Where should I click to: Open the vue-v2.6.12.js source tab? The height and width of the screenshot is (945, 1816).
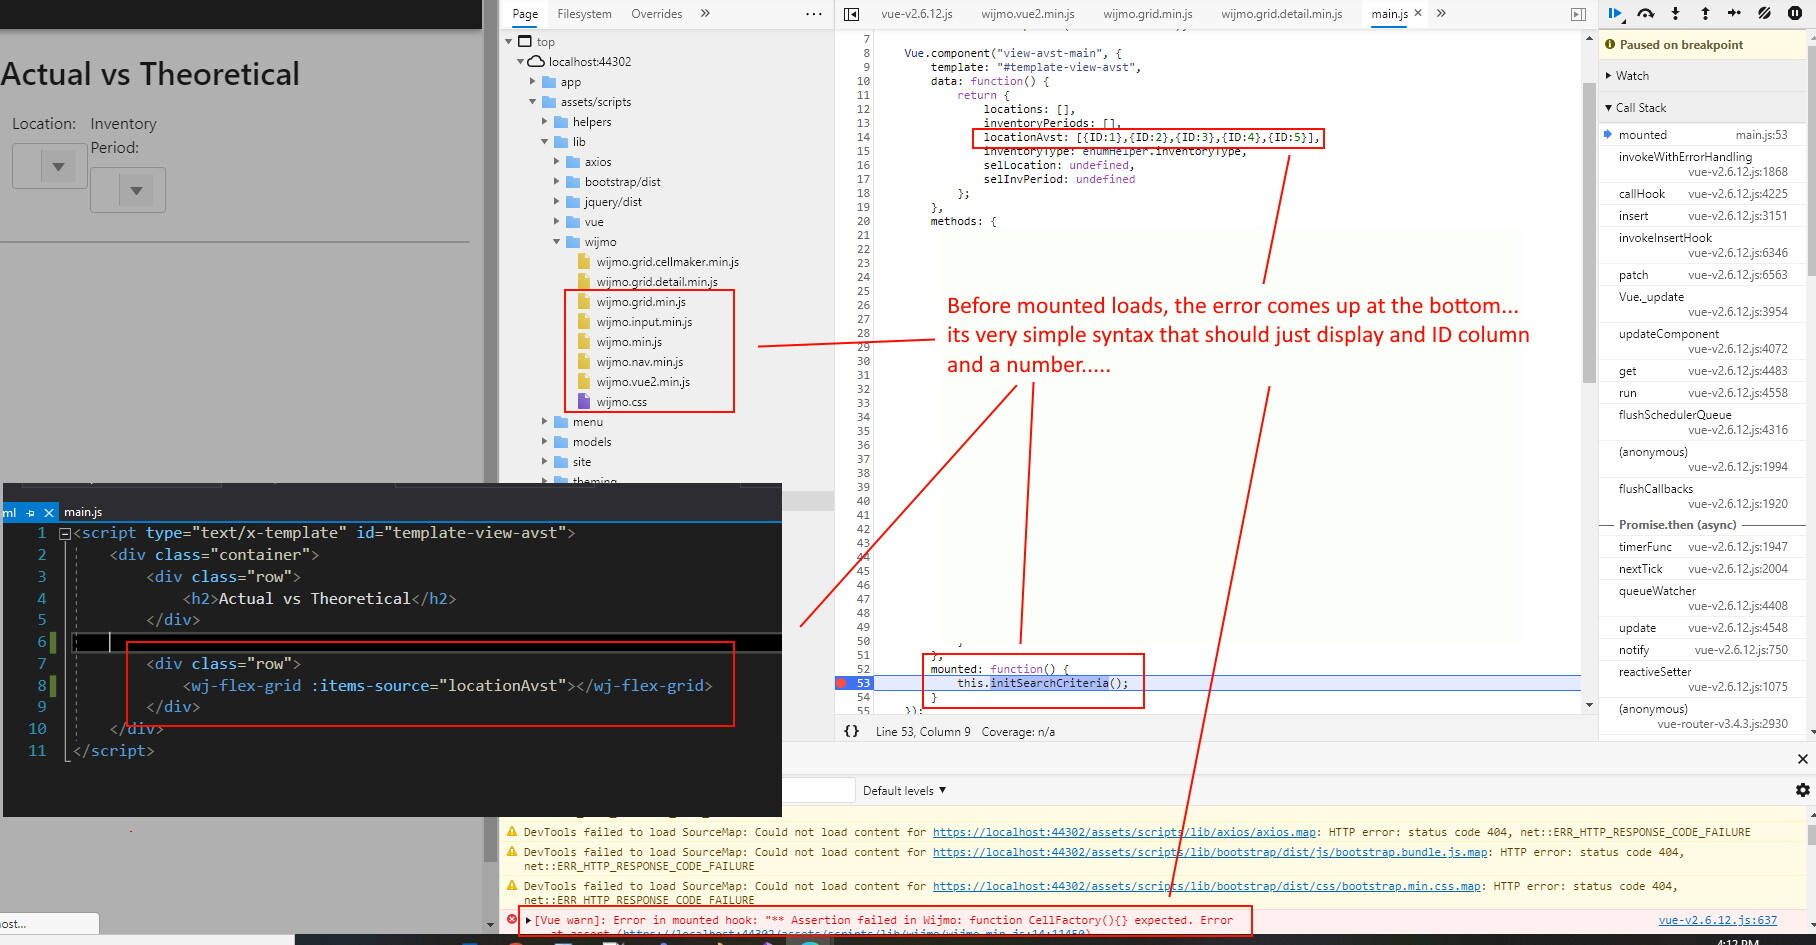coord(917,14)
